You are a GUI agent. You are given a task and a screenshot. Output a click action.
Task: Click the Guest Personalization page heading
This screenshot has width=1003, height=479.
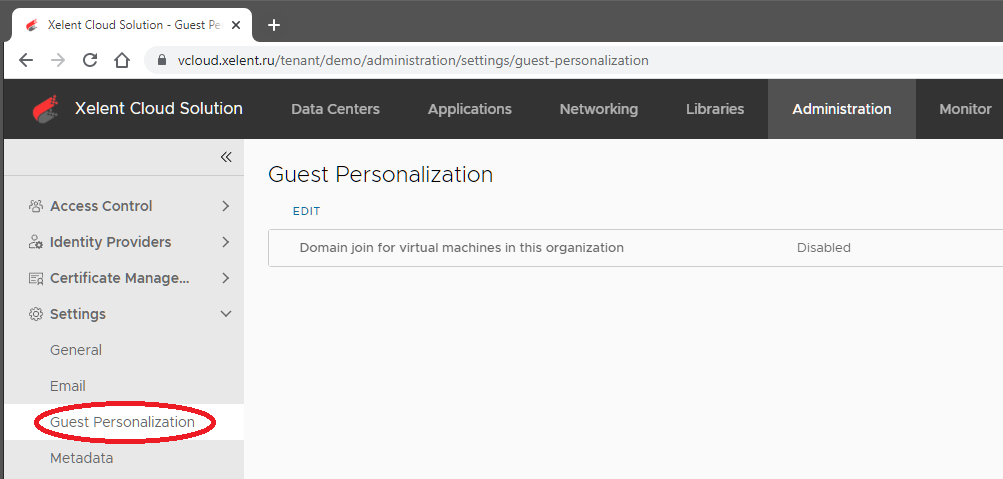[x=381, y=174]
